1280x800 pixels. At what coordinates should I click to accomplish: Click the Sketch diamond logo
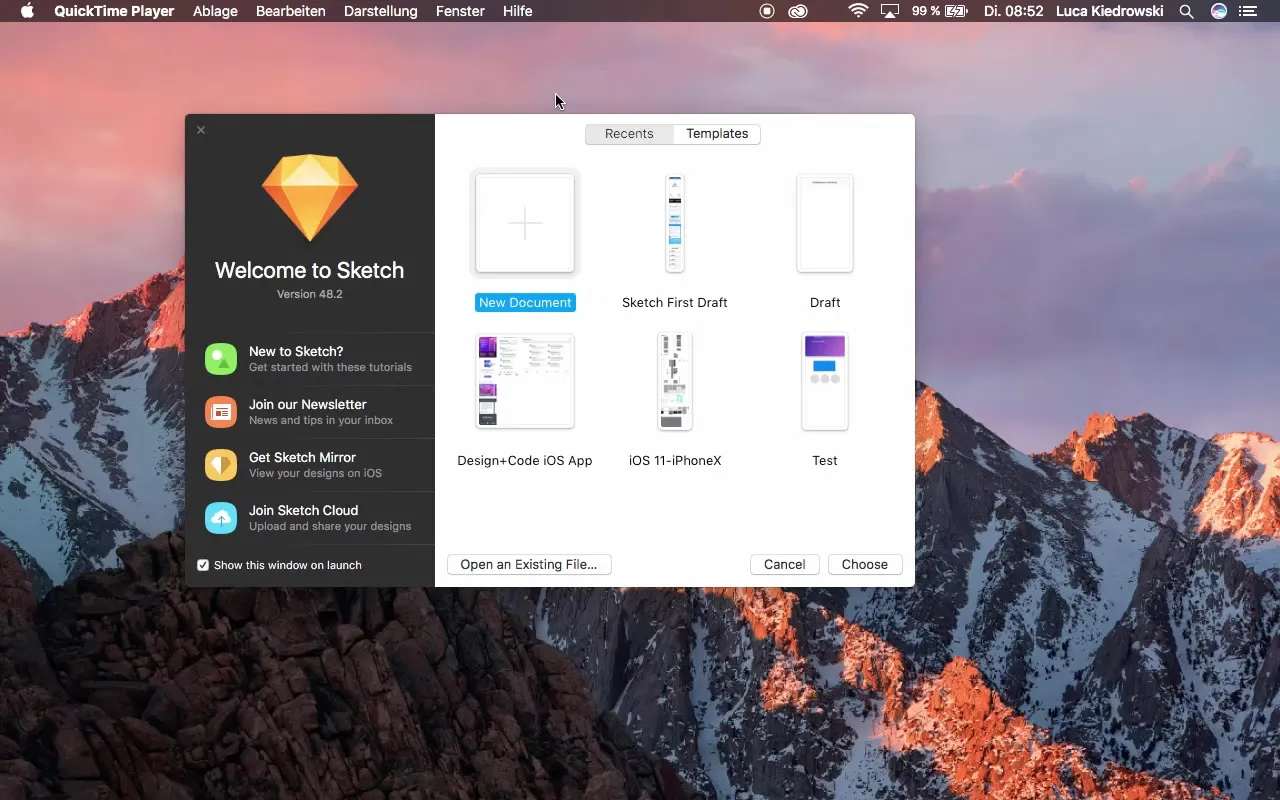[x=310, y=198]
